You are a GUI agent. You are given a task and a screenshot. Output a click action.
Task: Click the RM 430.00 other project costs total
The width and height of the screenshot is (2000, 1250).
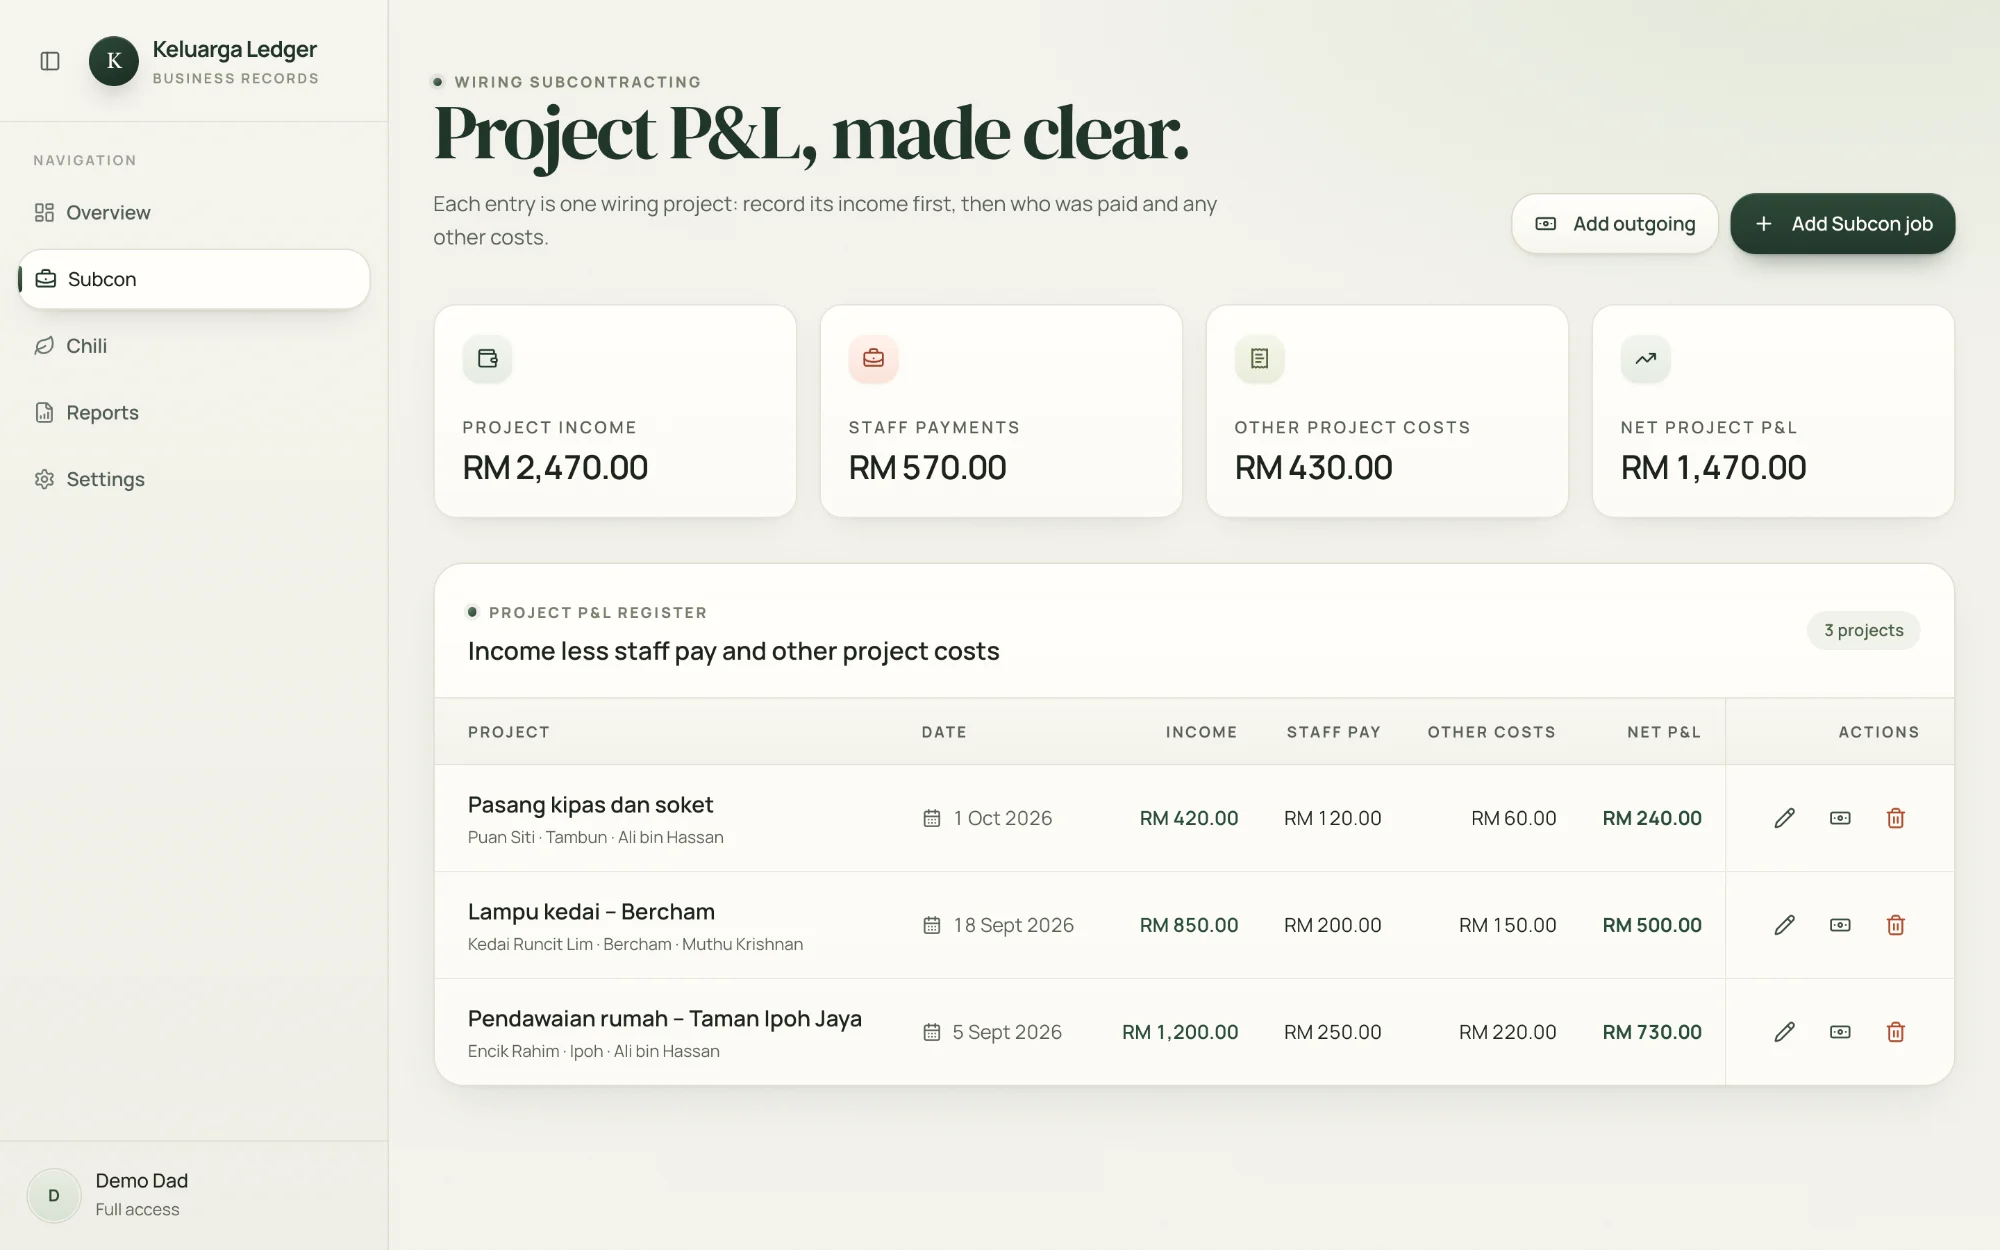[x=1314, y=467]
